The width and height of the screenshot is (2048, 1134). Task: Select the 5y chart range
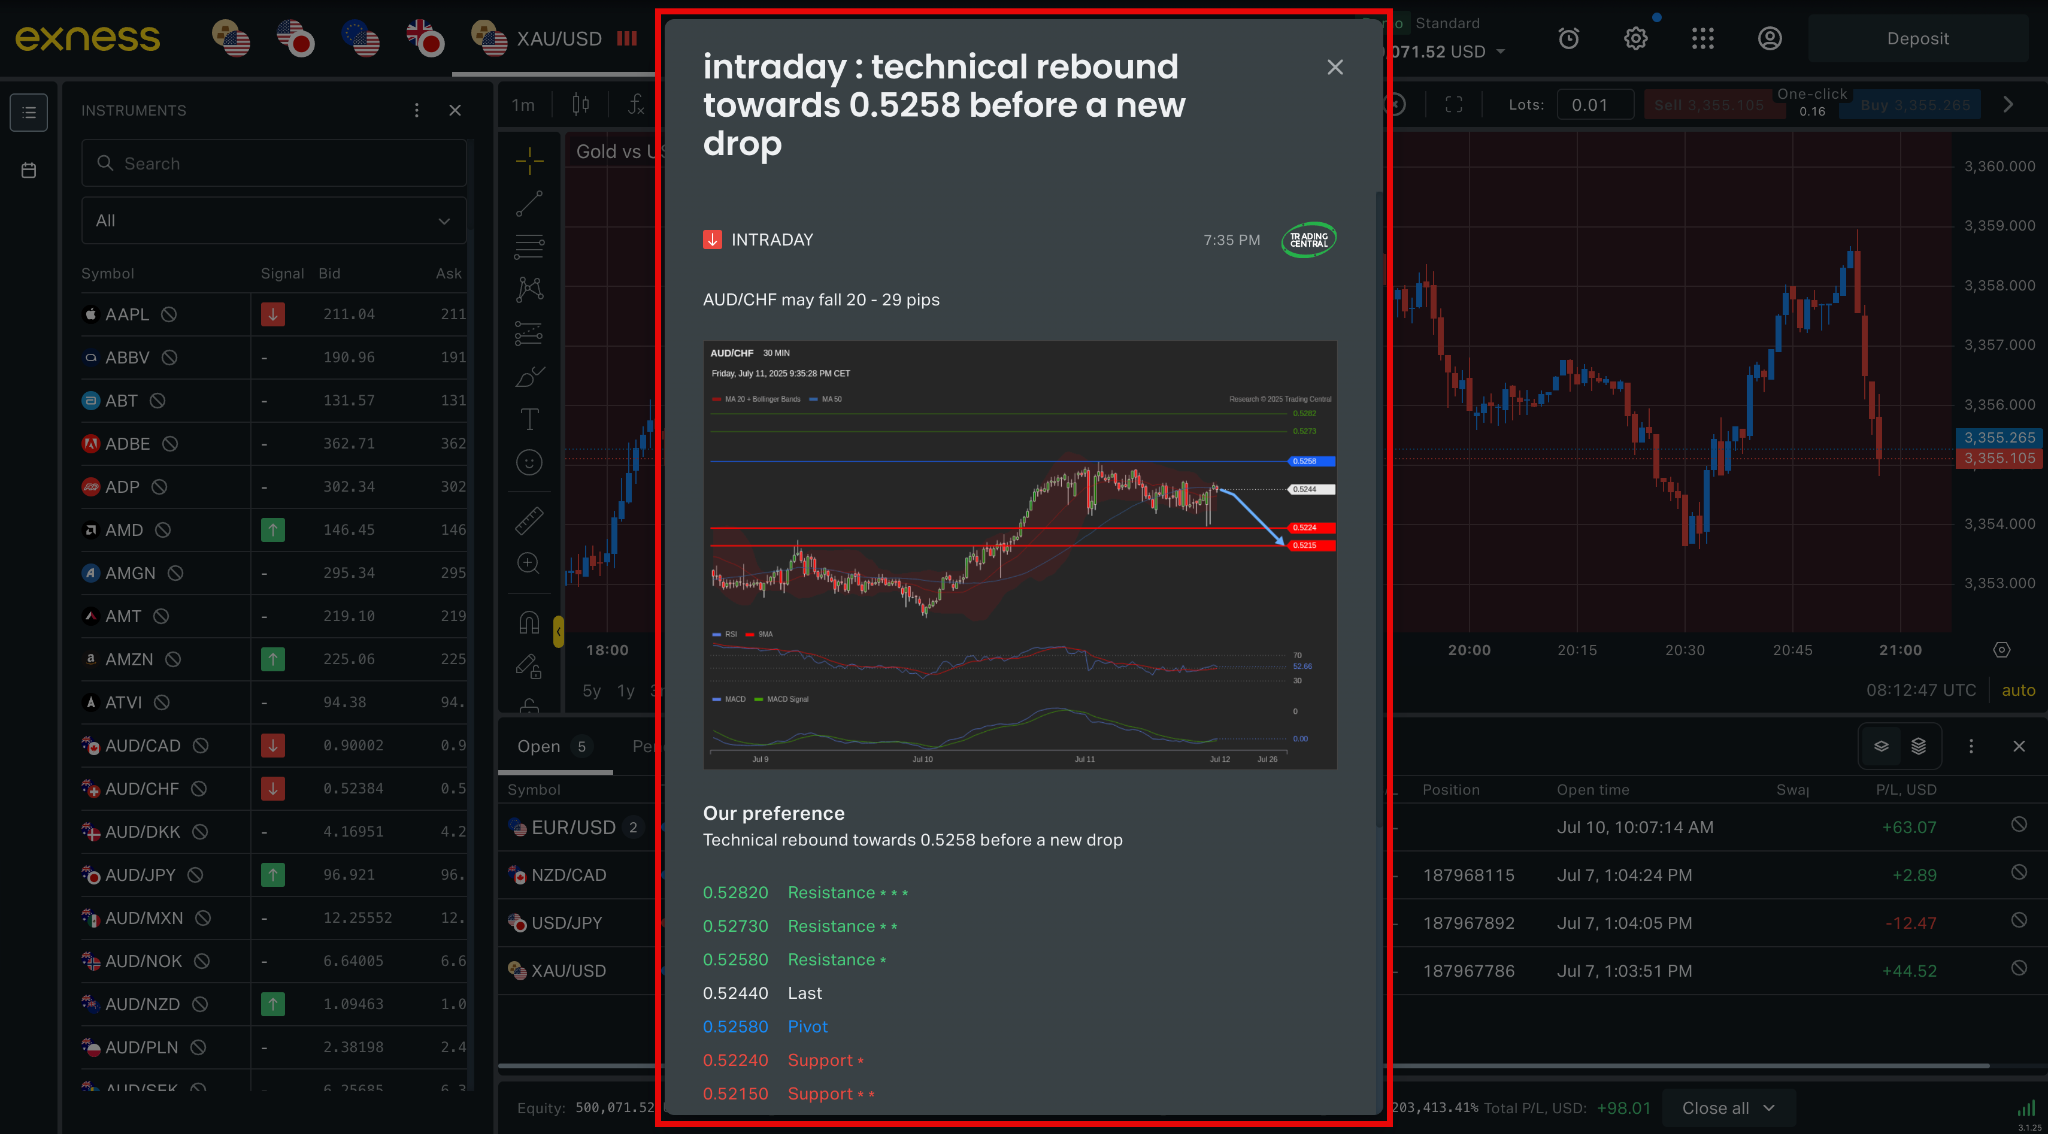coord(592,691)
